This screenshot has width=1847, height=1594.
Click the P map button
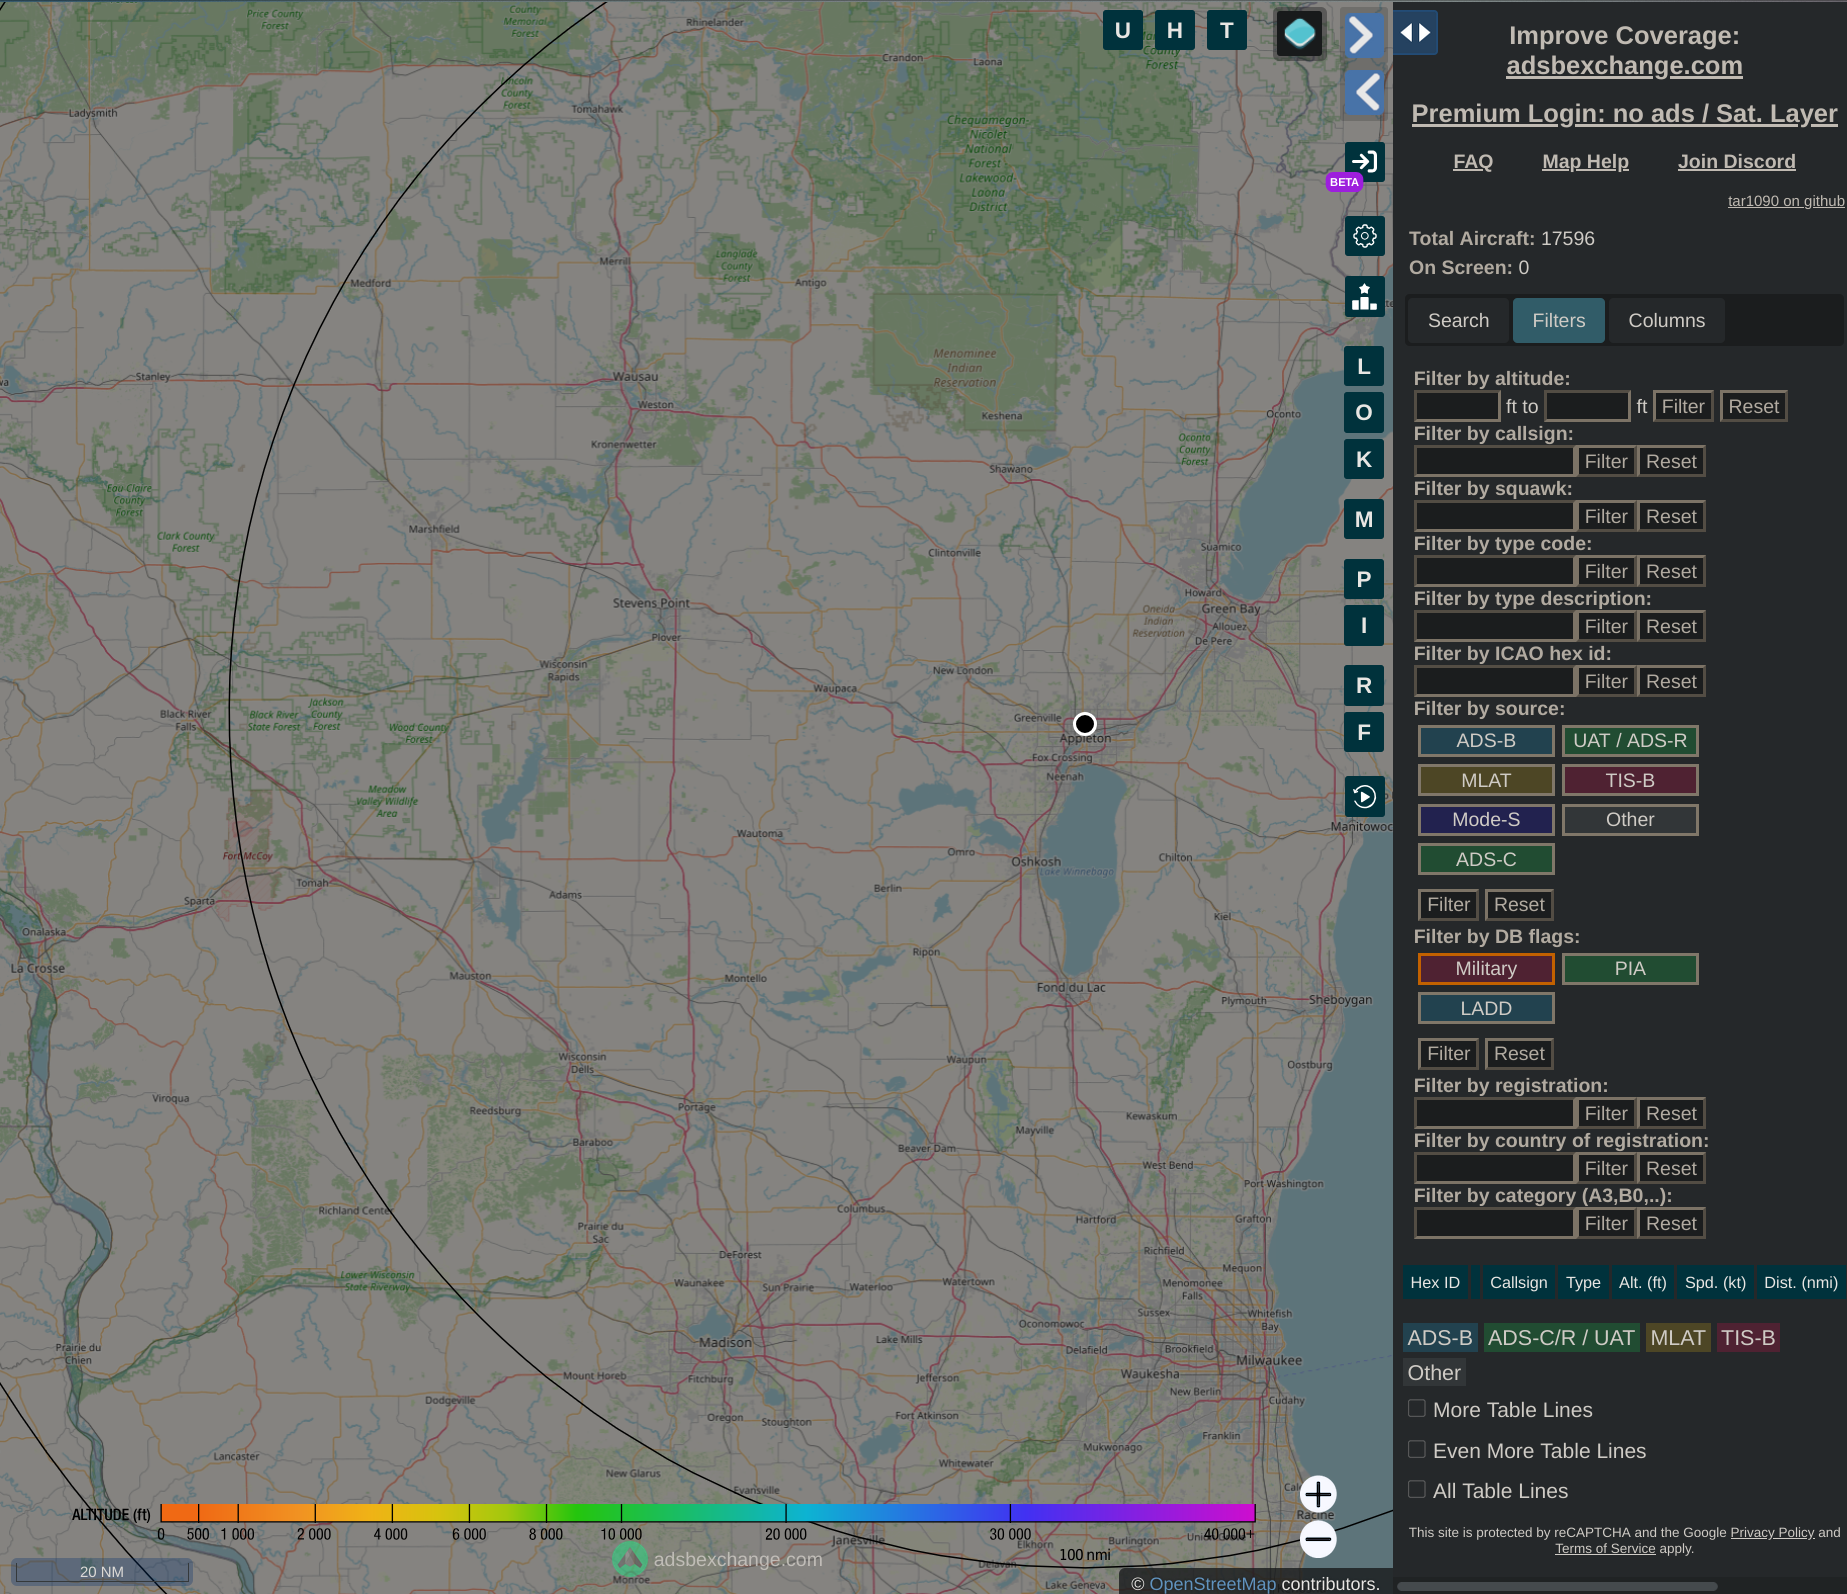pos(1364,580)
